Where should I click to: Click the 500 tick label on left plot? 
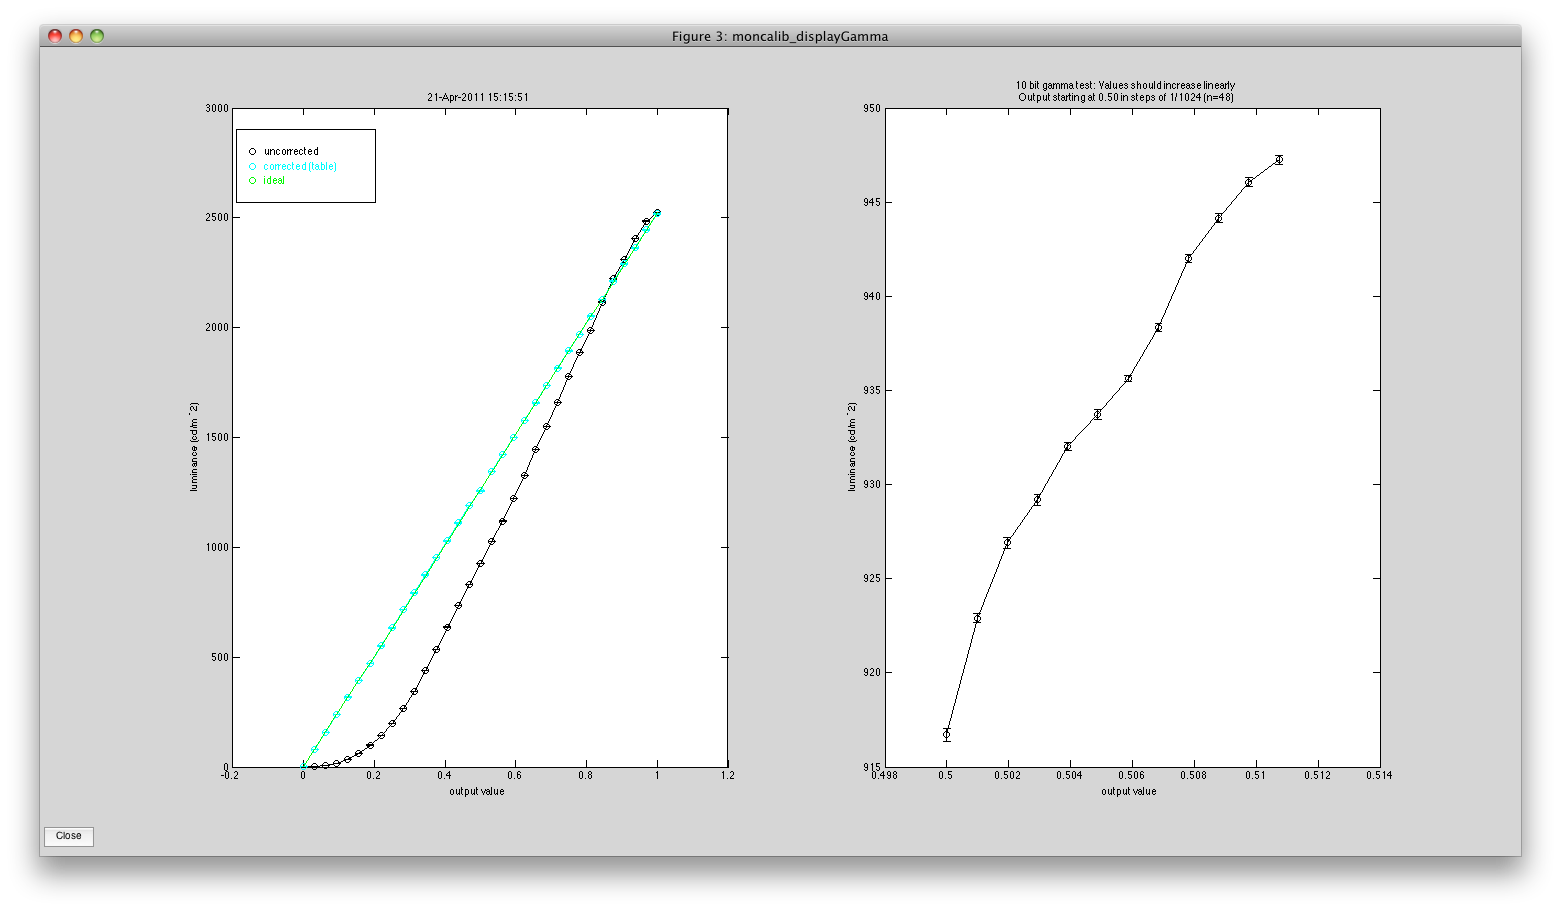point(220,658)
